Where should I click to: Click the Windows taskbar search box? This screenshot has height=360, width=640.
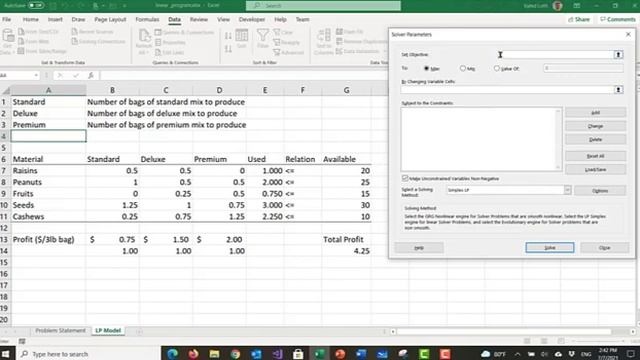[x=88, y=353]
